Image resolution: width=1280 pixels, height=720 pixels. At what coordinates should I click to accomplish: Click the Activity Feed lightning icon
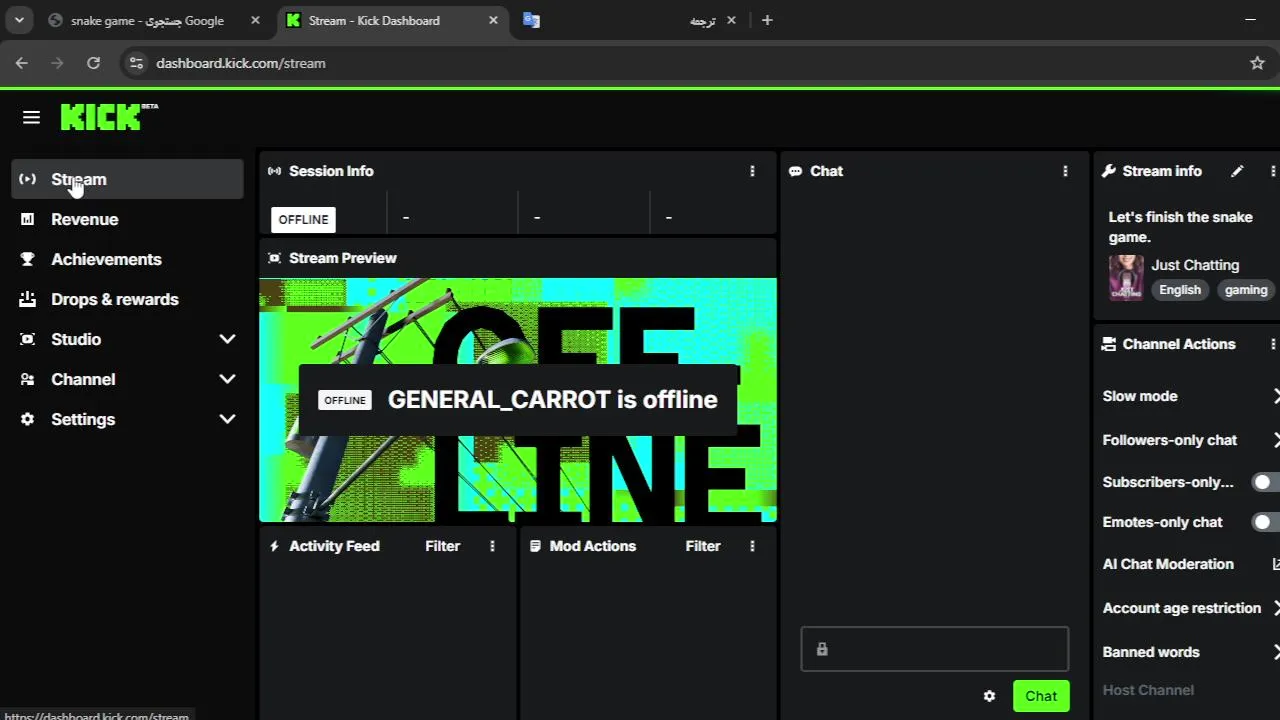point(274,546)
